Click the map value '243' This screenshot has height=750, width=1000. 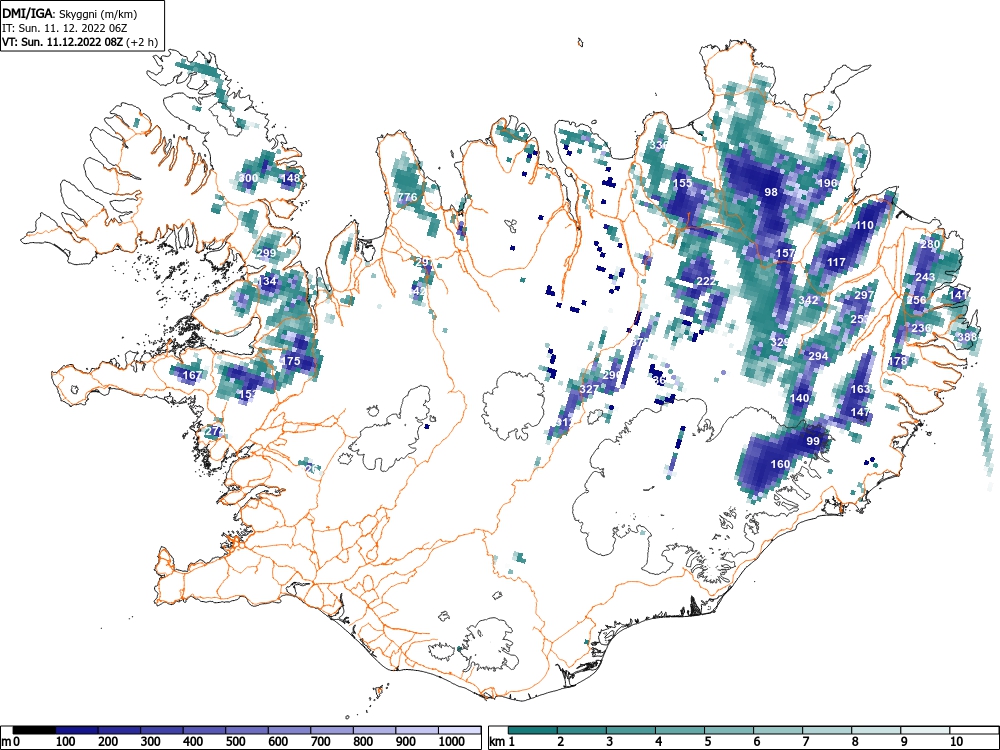925,277
